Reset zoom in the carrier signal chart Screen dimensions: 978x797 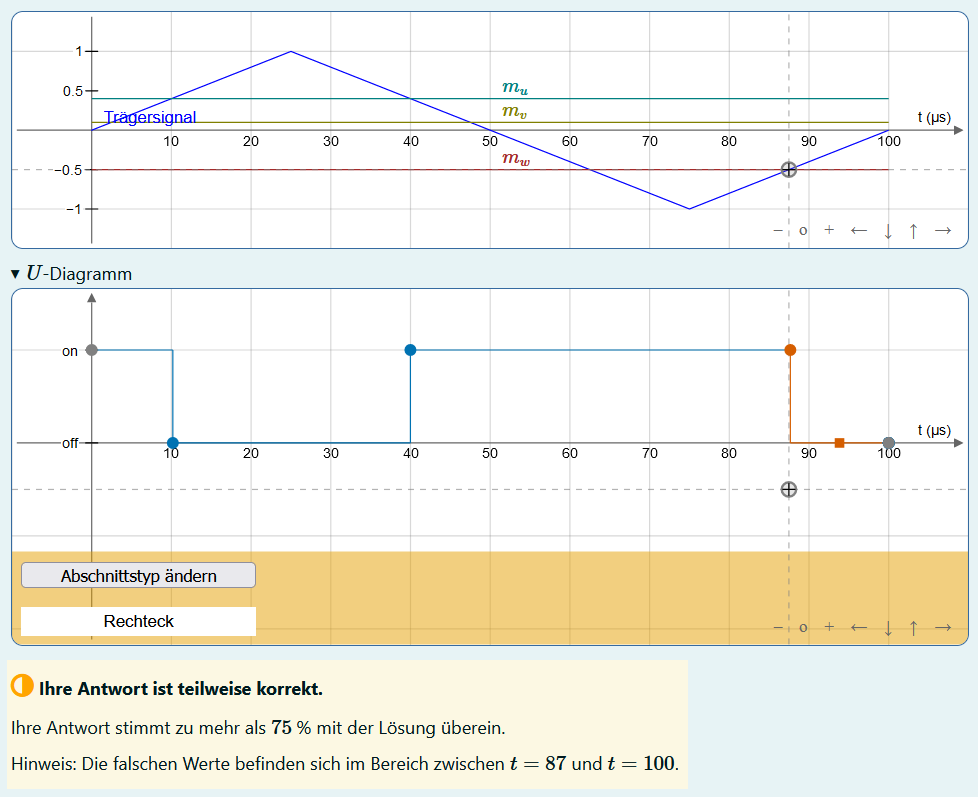point(803,231)
